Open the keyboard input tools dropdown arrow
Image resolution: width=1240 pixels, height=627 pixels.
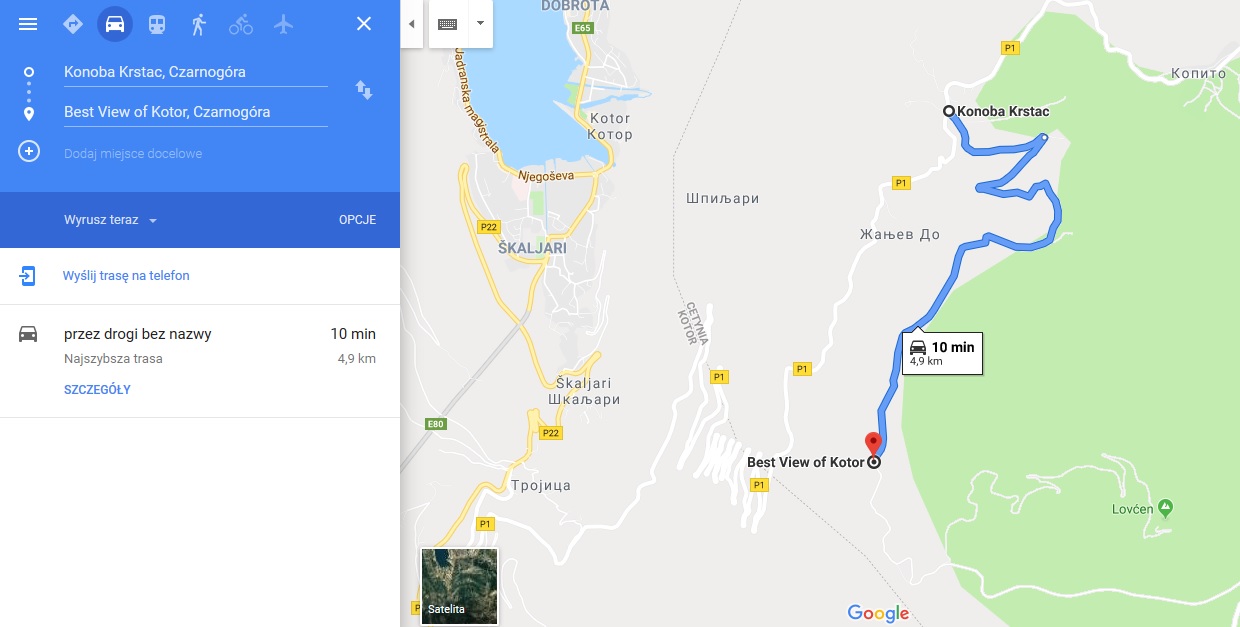point(480,24)
